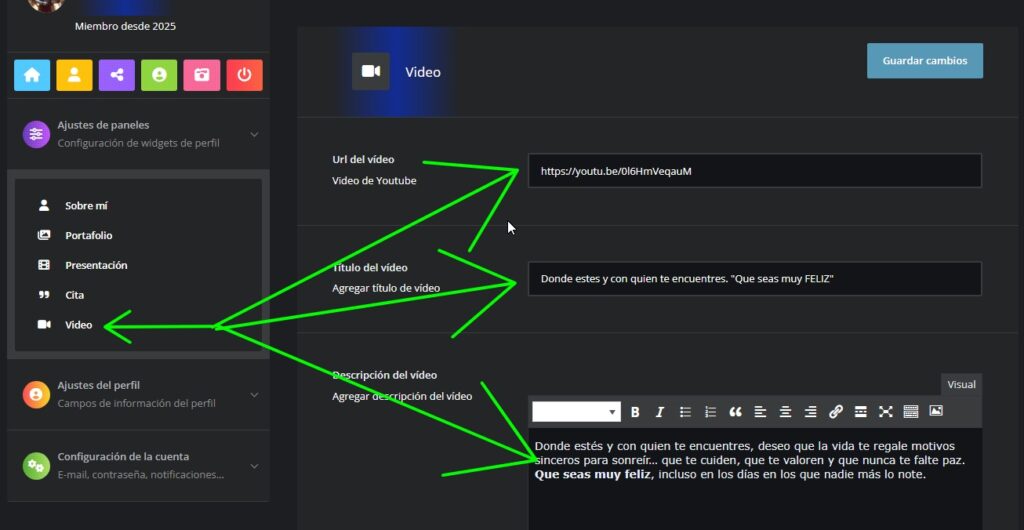Click the blue home icon button
The height and width of the screenshot is (530, 1024).
point(32,75)
